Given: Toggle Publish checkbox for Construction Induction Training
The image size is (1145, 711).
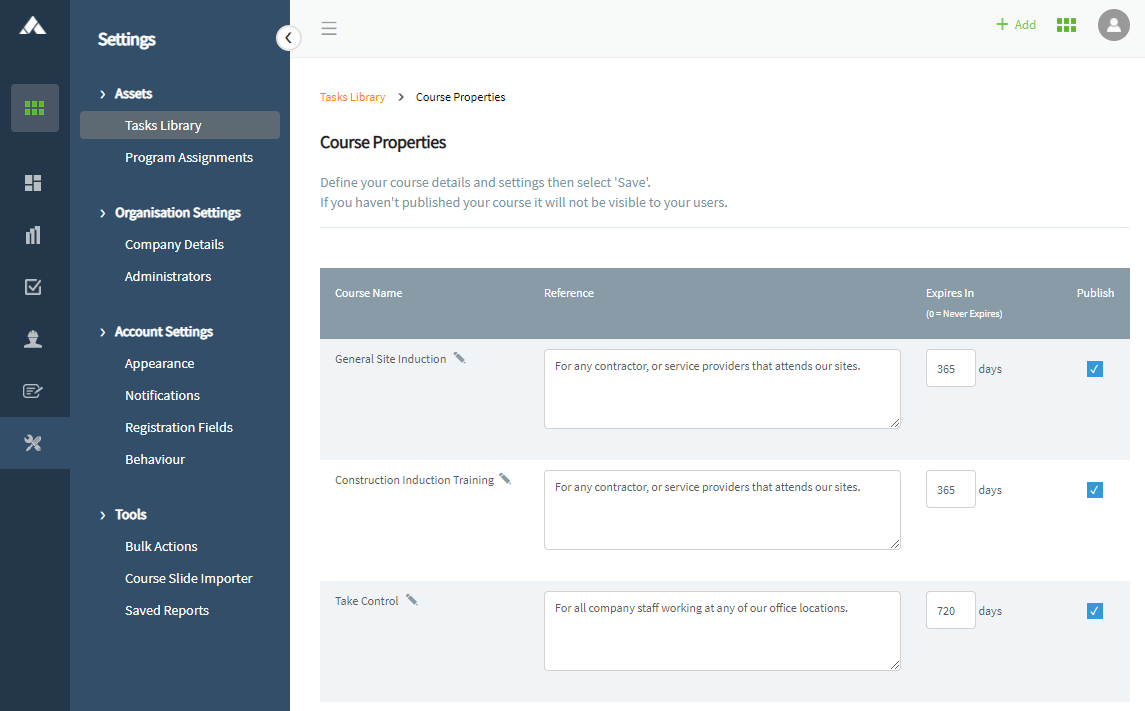Looking at the screenshot, I should coord(1095,490).
